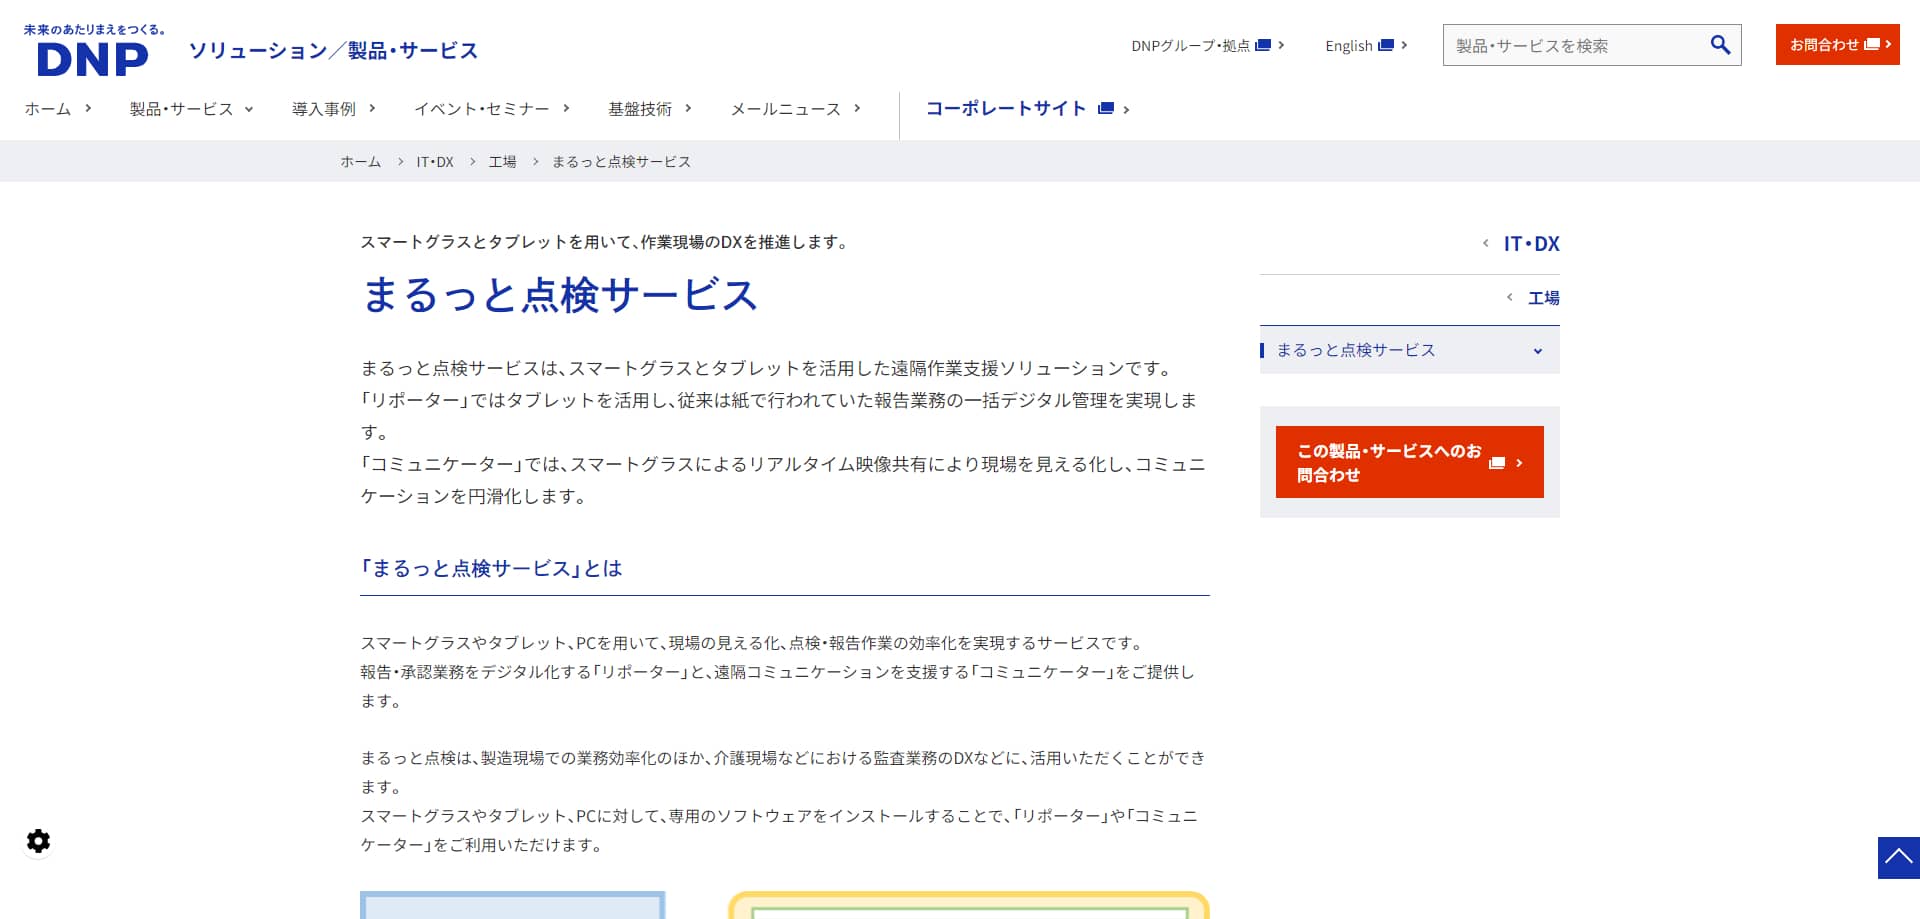Image resolution: width=1920 pixels, height=919 pixels.
Task: Expand the 製品・サービス nav dropdown
Action: point(191,109)
